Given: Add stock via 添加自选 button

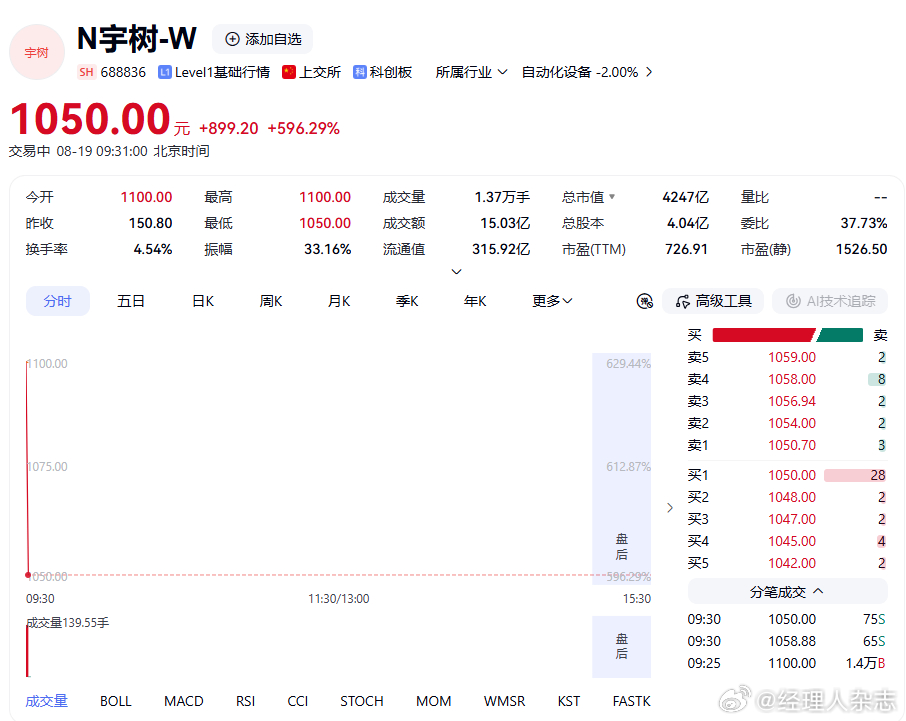Looking at the screenshot, I should [x=263, y=39].
